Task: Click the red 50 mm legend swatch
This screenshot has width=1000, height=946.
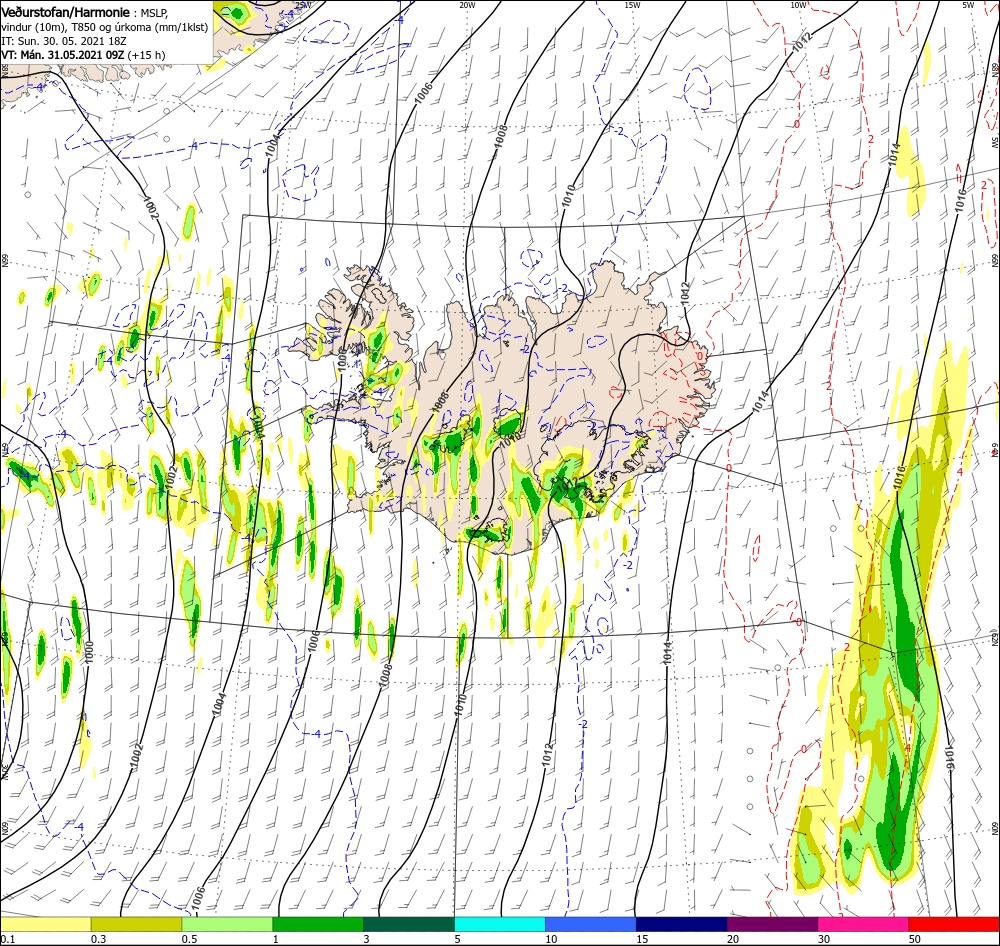Action: pyautogui.click(x=954, y=924)
